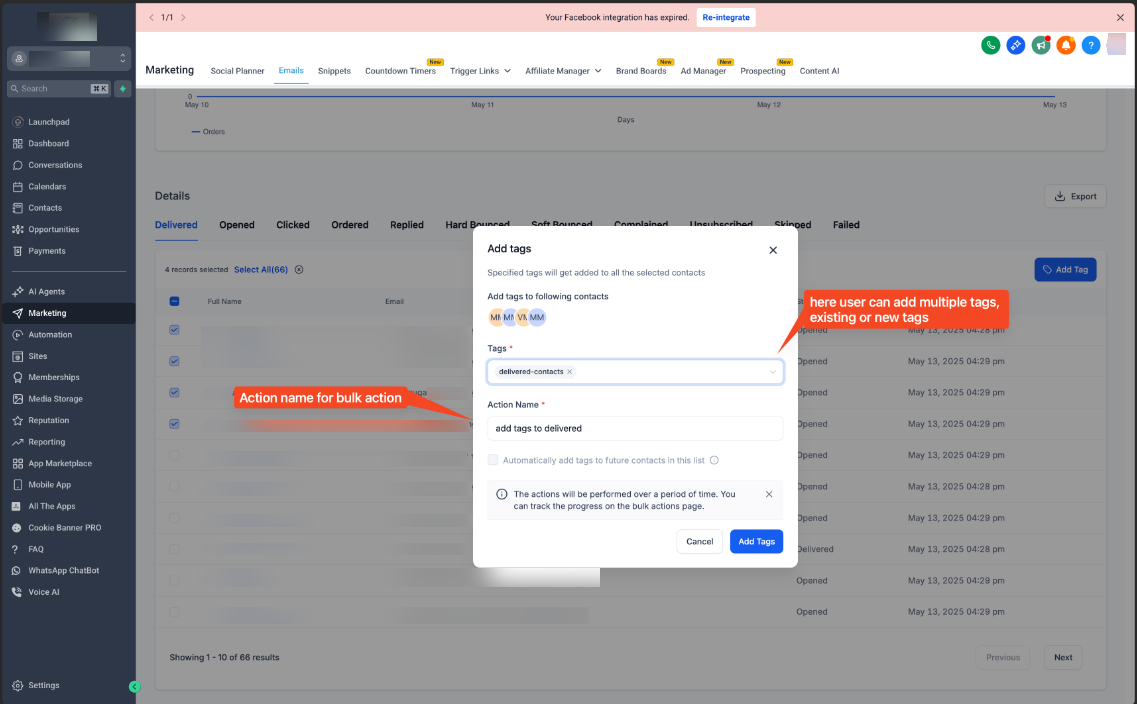Image resolution: width=1137 pixels, height=704 pixels.
Task: Open the Countdown Timers tab
Action: tap(400, 71)
